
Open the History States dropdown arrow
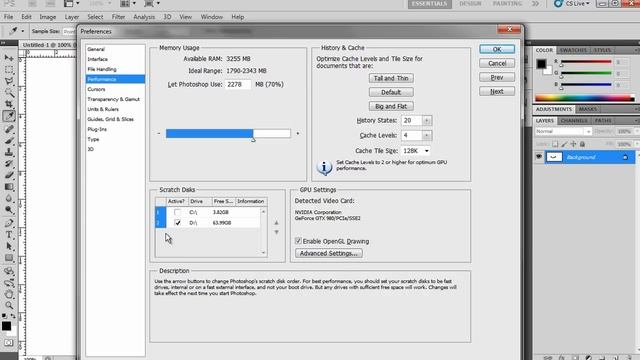pyautogui.click(x=427, y=120)
